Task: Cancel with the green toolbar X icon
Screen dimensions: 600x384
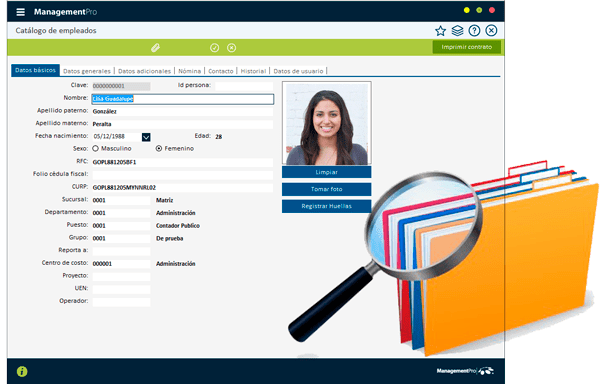Action: [x=231, y=47]
